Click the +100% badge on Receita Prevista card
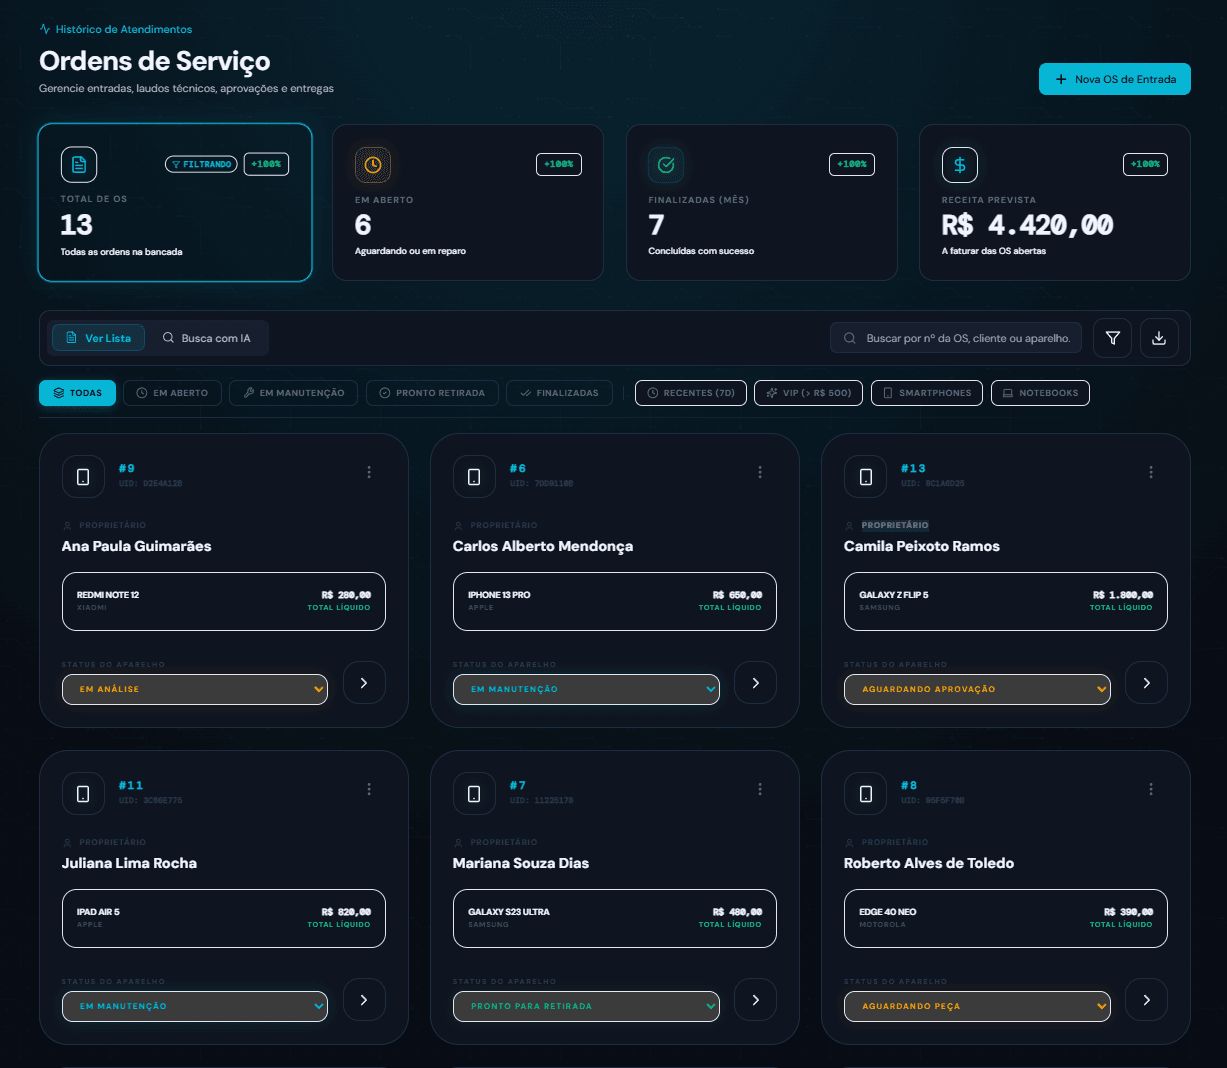This screenshot has height=1068, width=1227. pos(1146,164)
